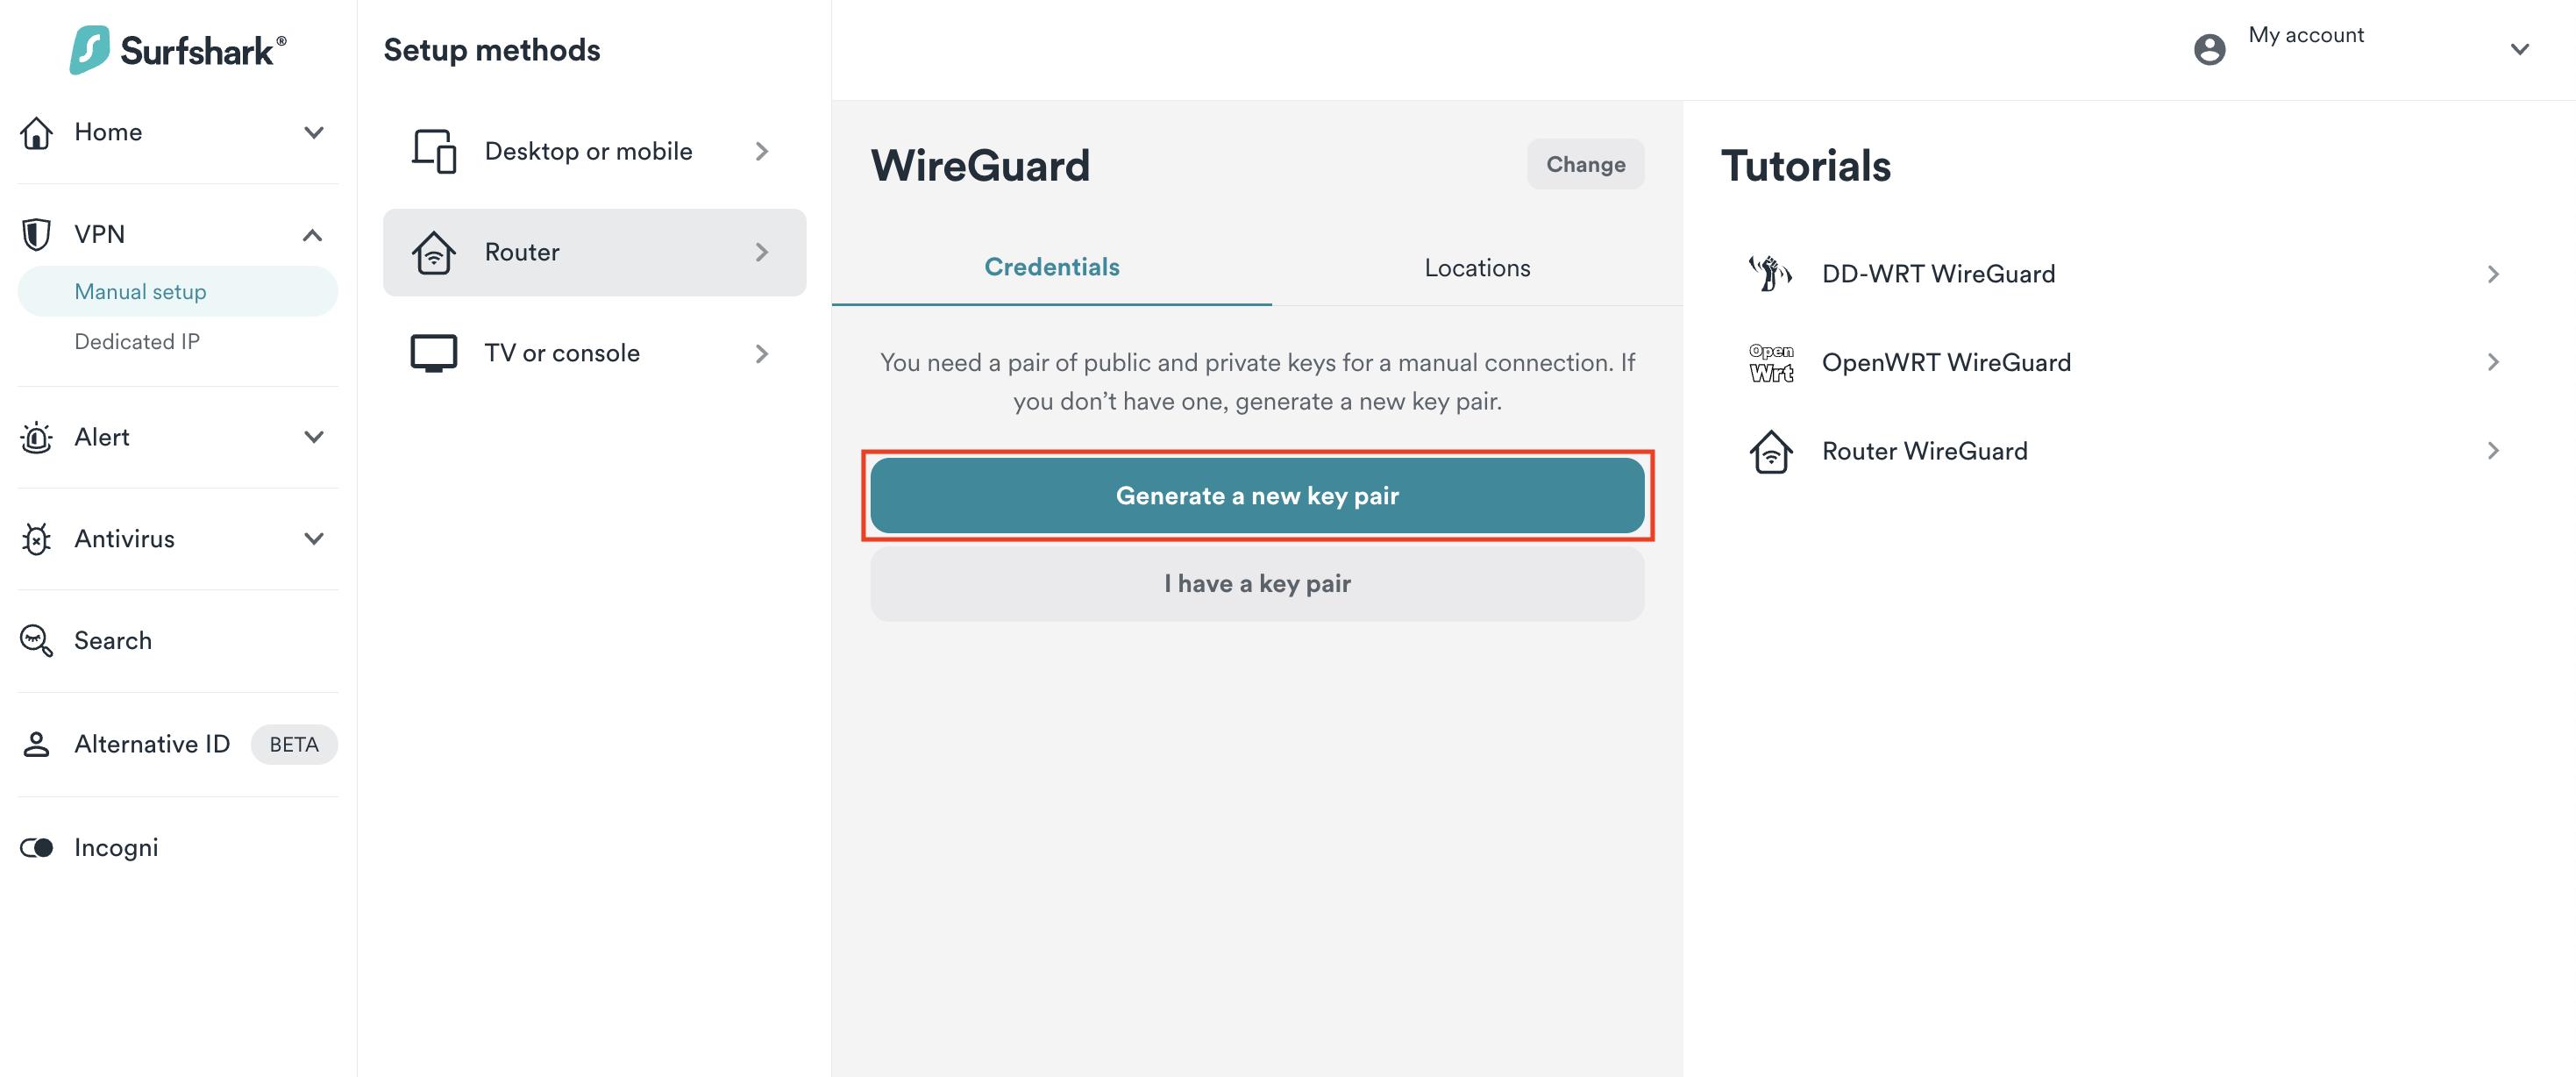Open the My account dropdown arrow
The width and height of the screenshot is (2576, 1077).
[x=2521, y=48]
